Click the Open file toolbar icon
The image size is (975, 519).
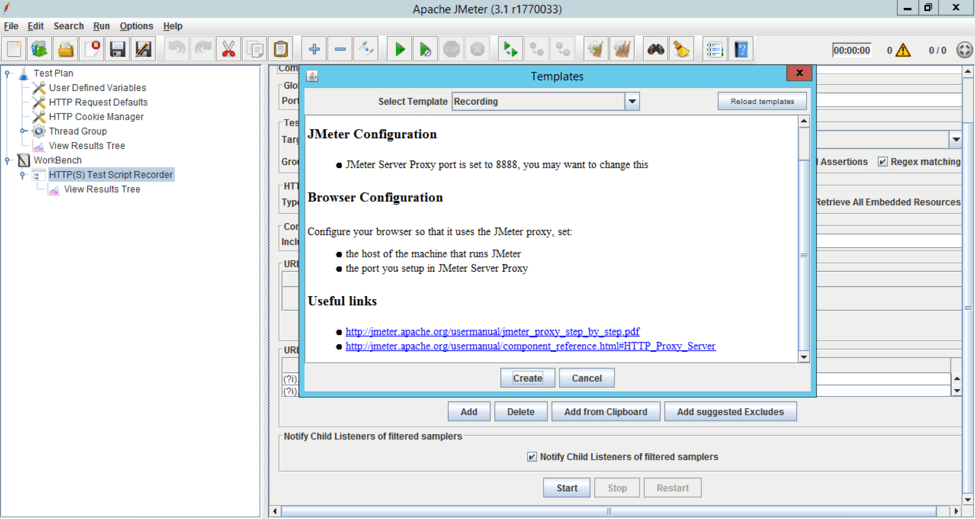click(66, 49)
